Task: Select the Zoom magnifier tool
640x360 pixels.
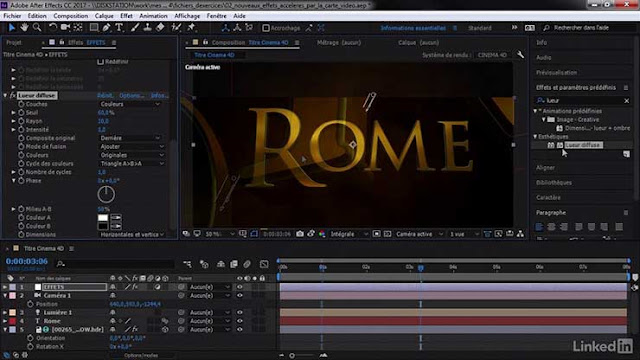Action: pos(37,28)
